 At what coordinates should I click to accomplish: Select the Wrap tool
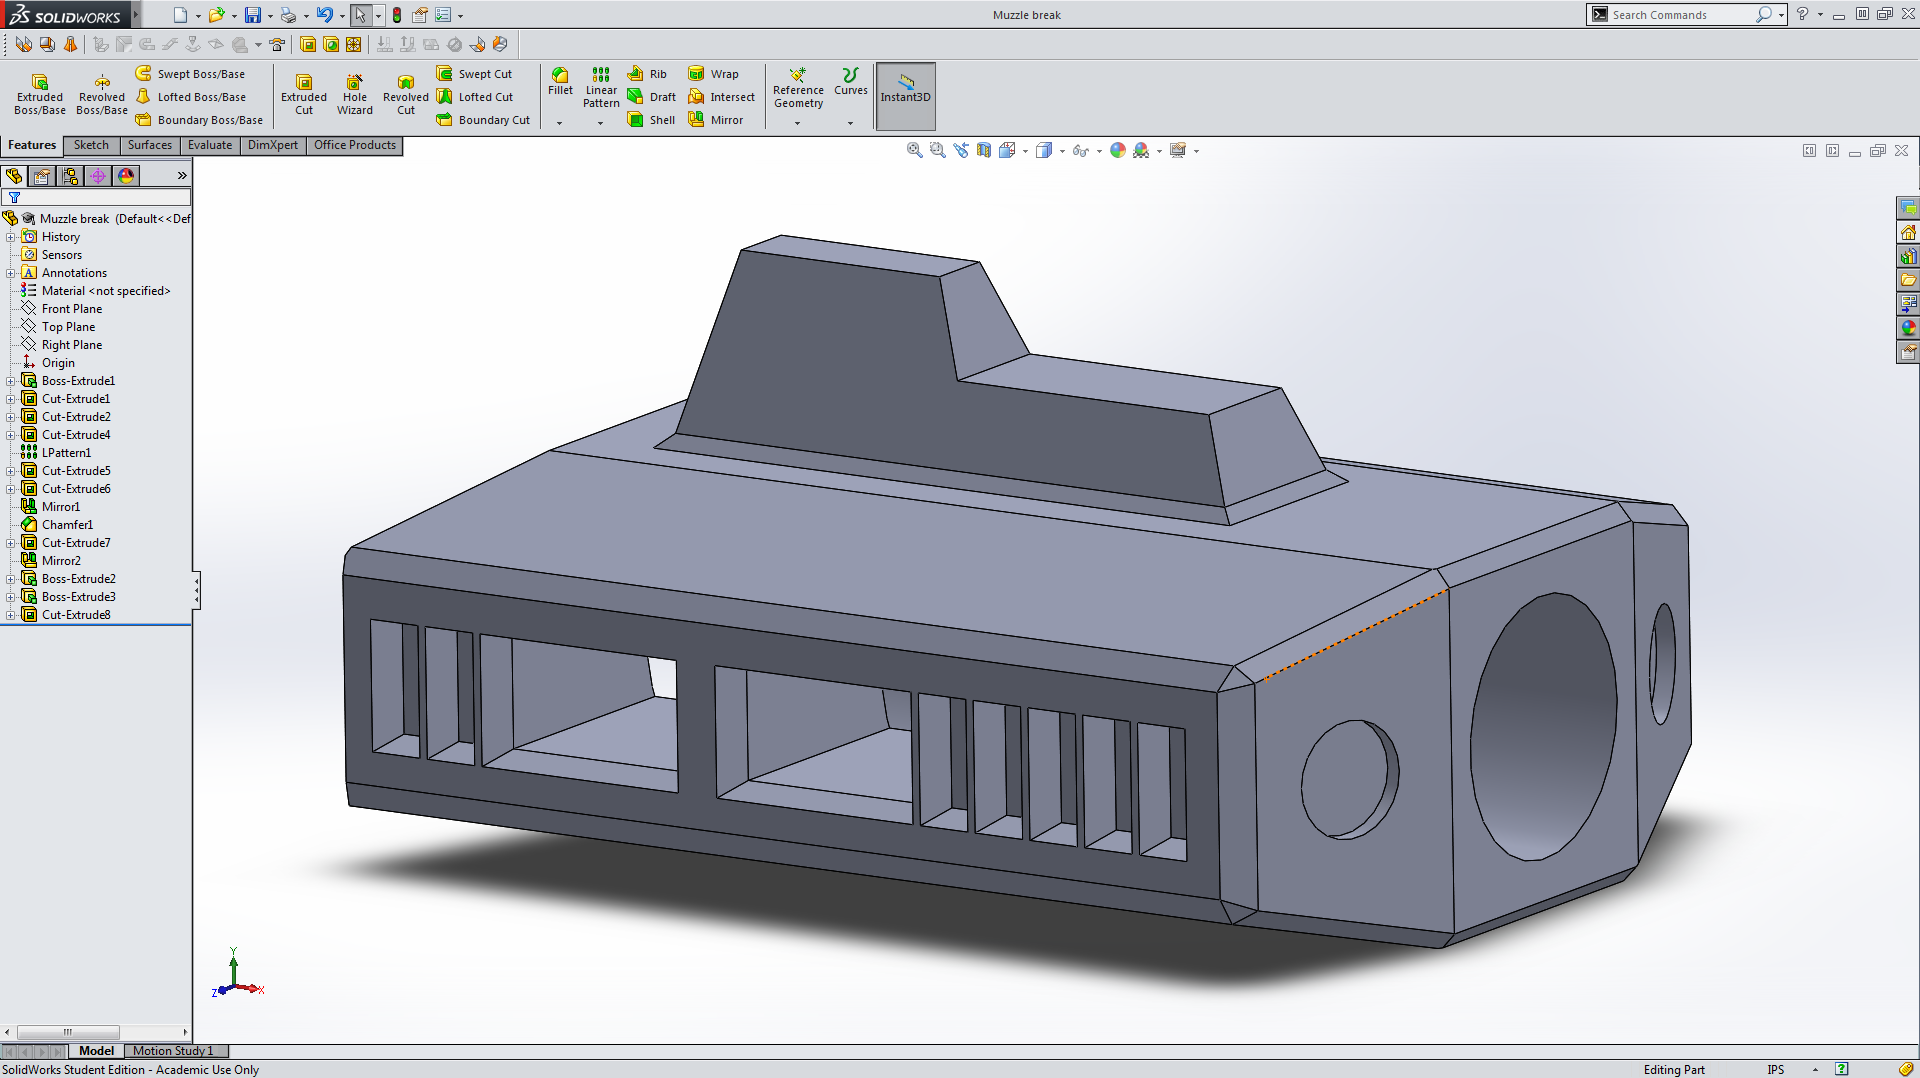(x=713, y=74)
